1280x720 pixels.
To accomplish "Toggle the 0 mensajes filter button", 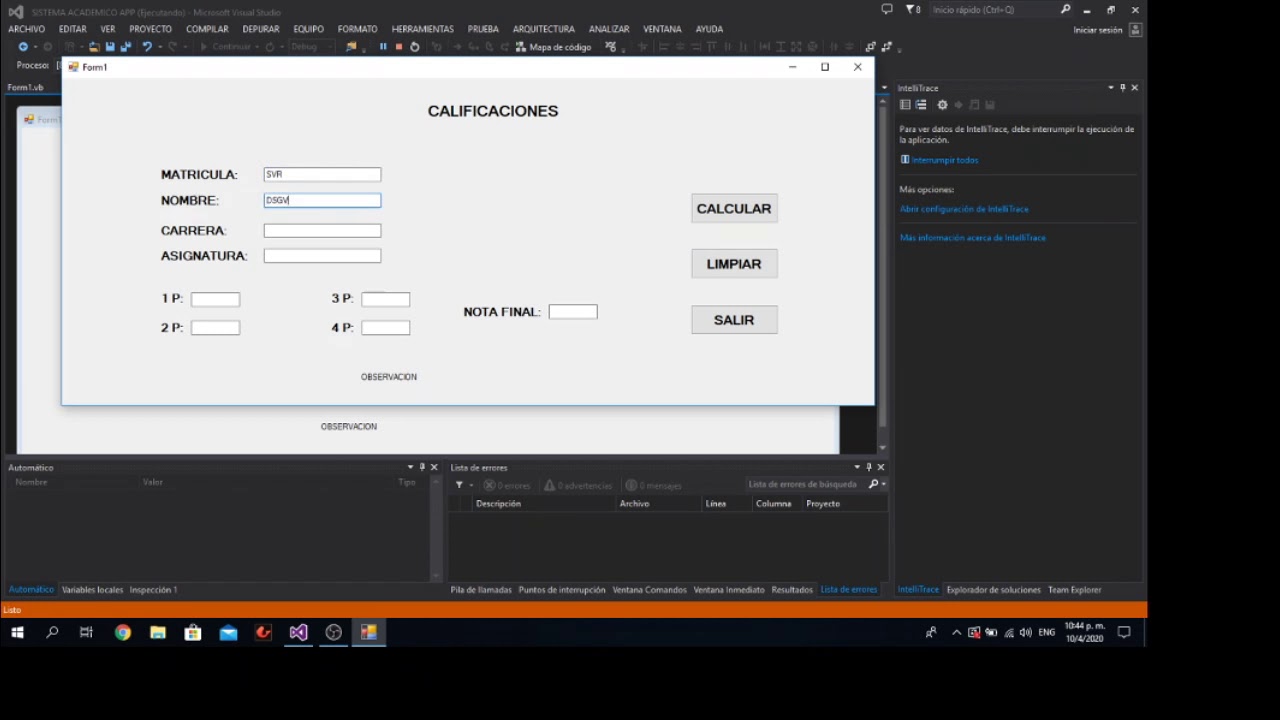I will click(654, 486).
